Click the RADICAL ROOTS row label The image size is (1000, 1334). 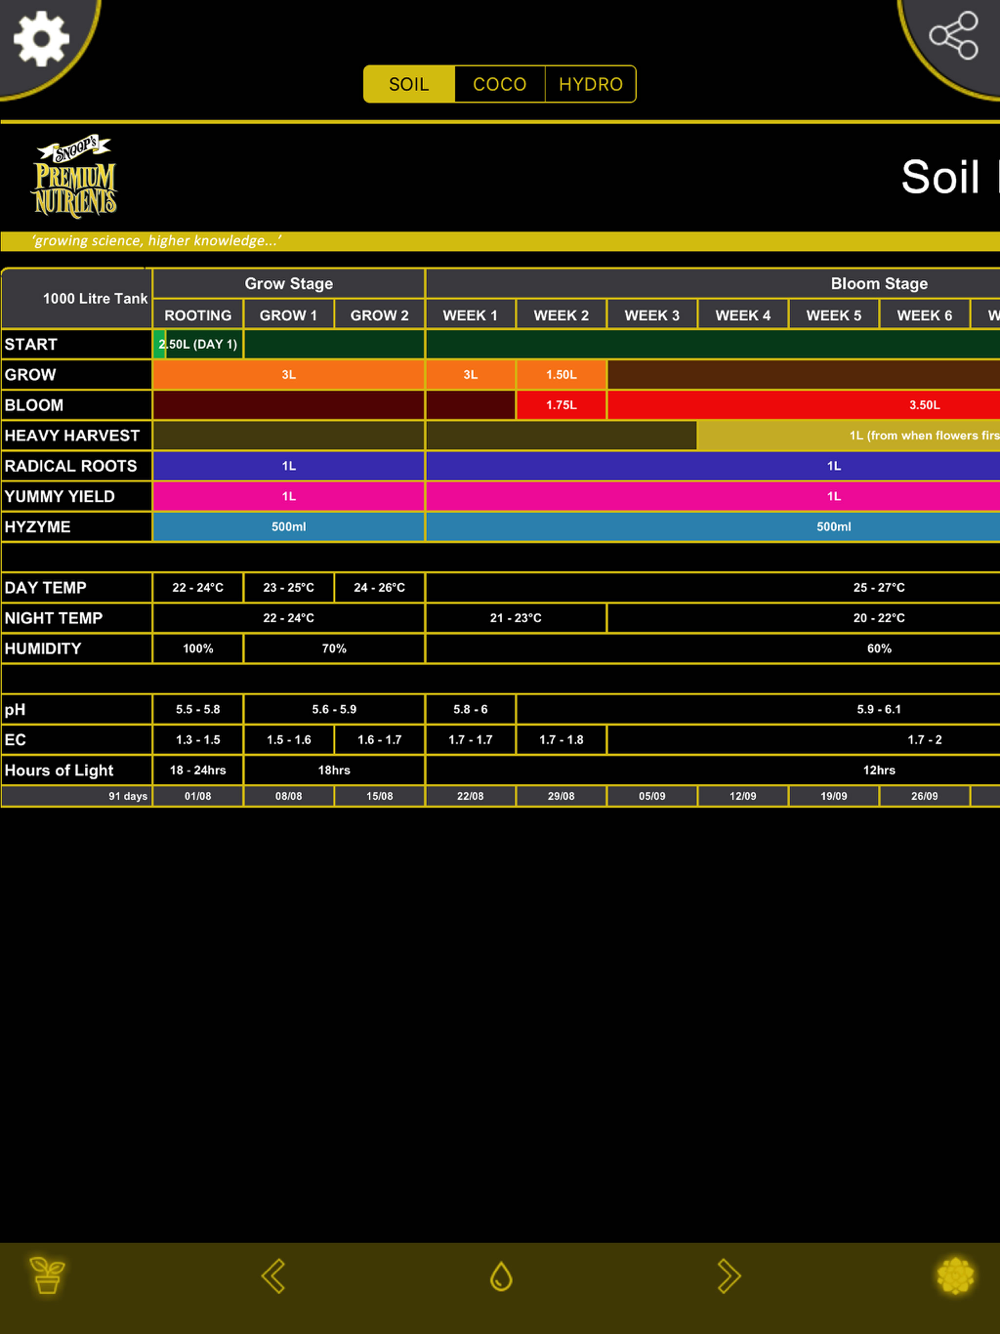click(77, 466)
